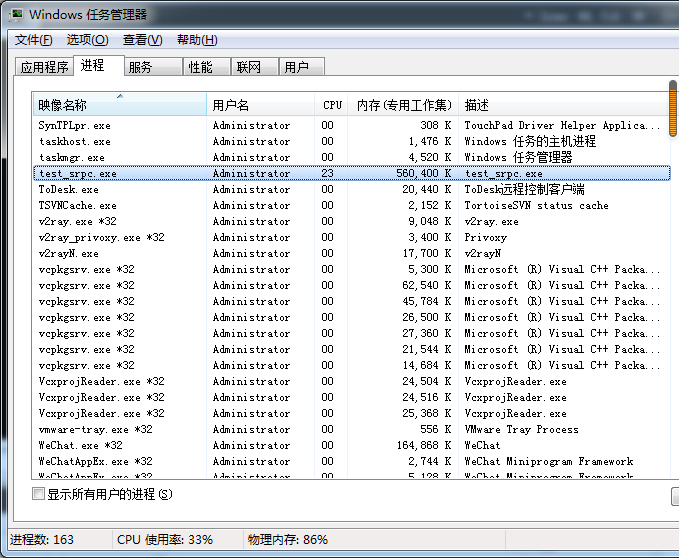Sort processes by the CPU column header
This screenshot has height=558, width=679.
tap(331, 105)
